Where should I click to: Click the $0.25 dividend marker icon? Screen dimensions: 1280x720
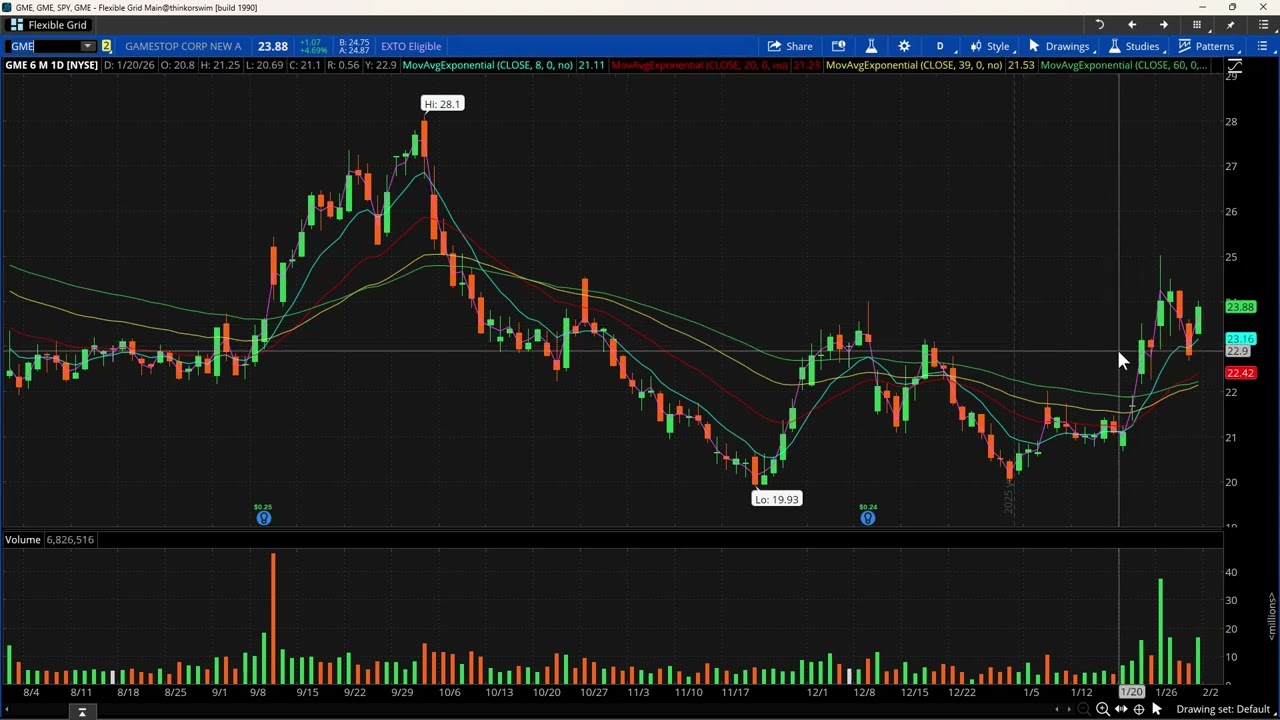(263, 518)
